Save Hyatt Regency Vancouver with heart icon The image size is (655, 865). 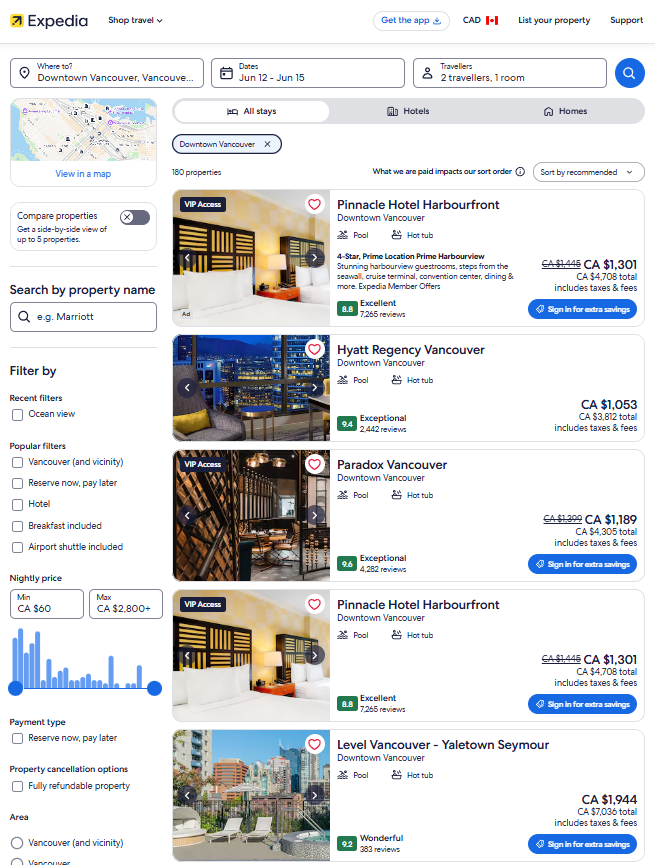click(x=315, y=349)
